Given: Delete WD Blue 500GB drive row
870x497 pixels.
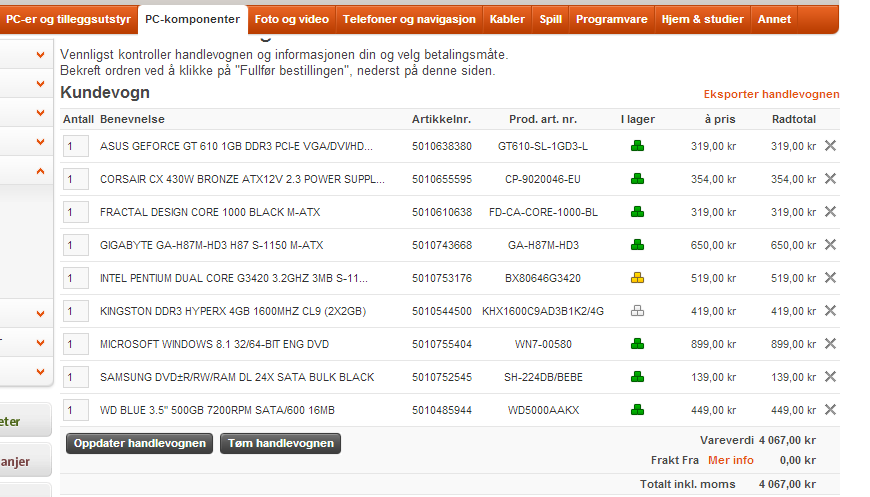Looking at the screenshot, I should tap(830, 410).
